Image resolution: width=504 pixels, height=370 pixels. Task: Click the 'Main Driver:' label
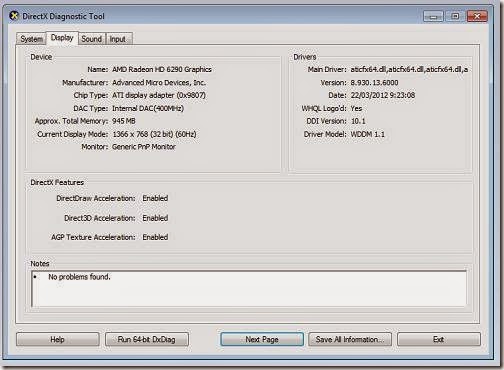coord(327,69)
